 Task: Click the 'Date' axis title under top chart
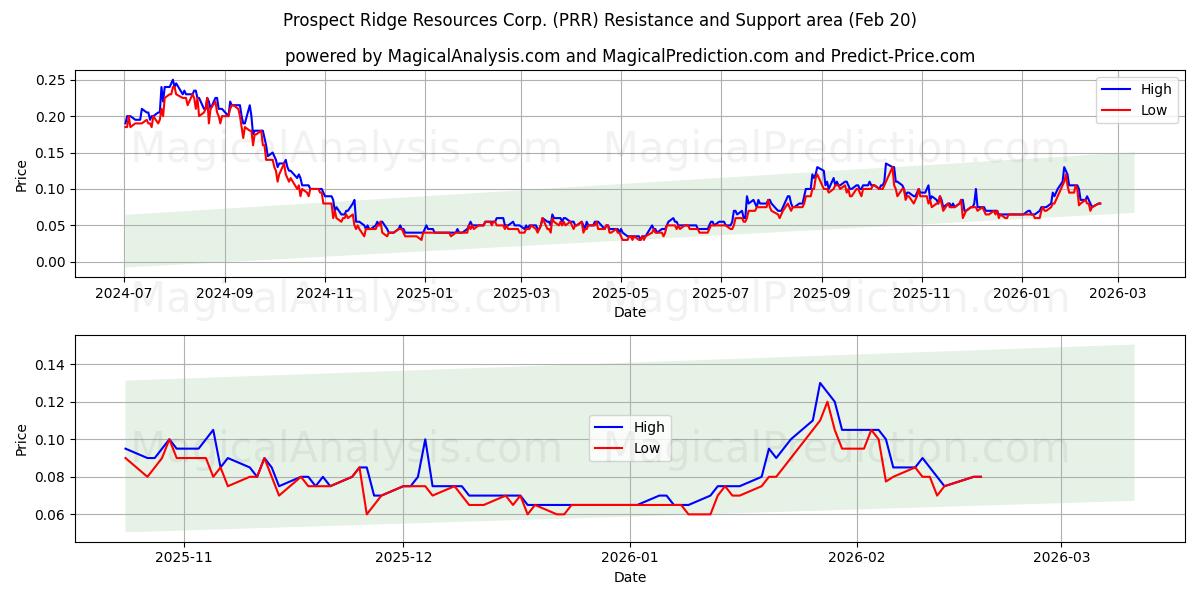point(630,313)
